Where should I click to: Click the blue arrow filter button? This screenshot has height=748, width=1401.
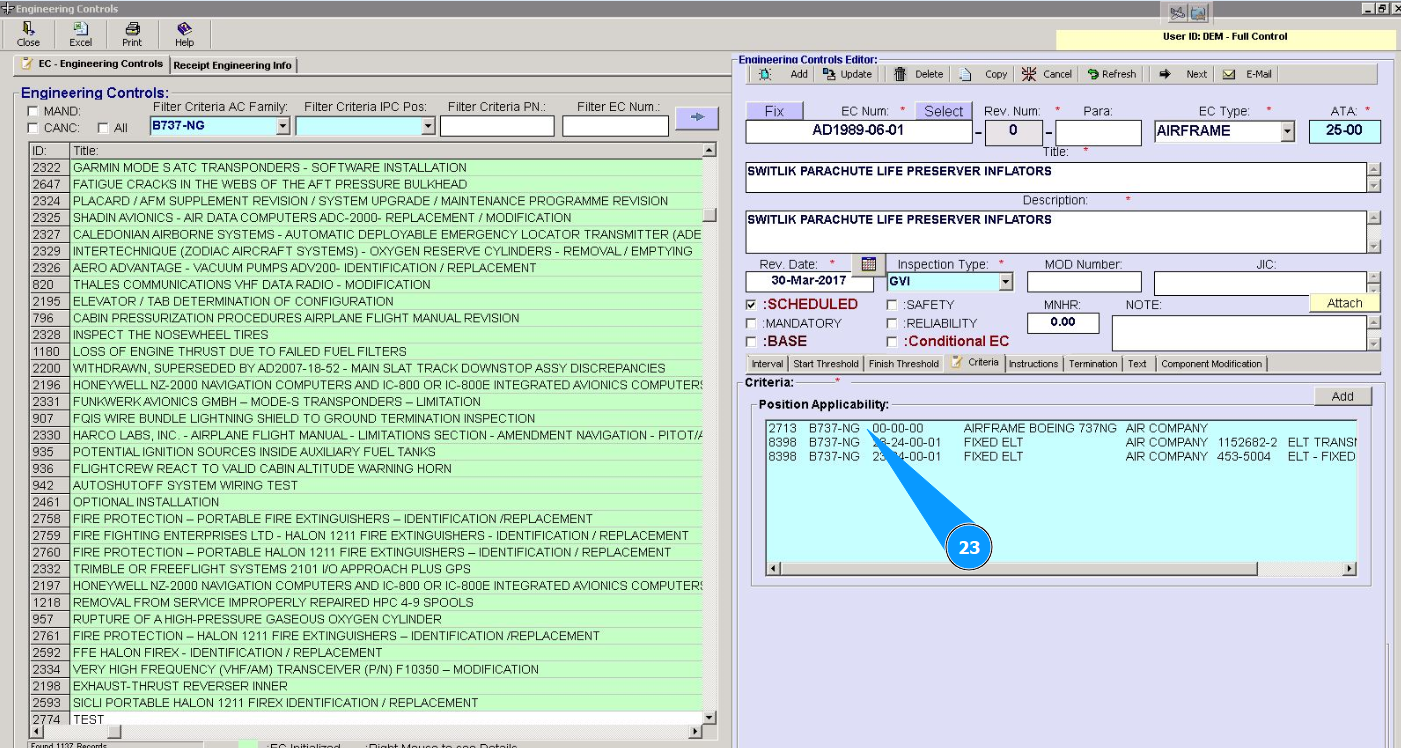pos(697,118)
